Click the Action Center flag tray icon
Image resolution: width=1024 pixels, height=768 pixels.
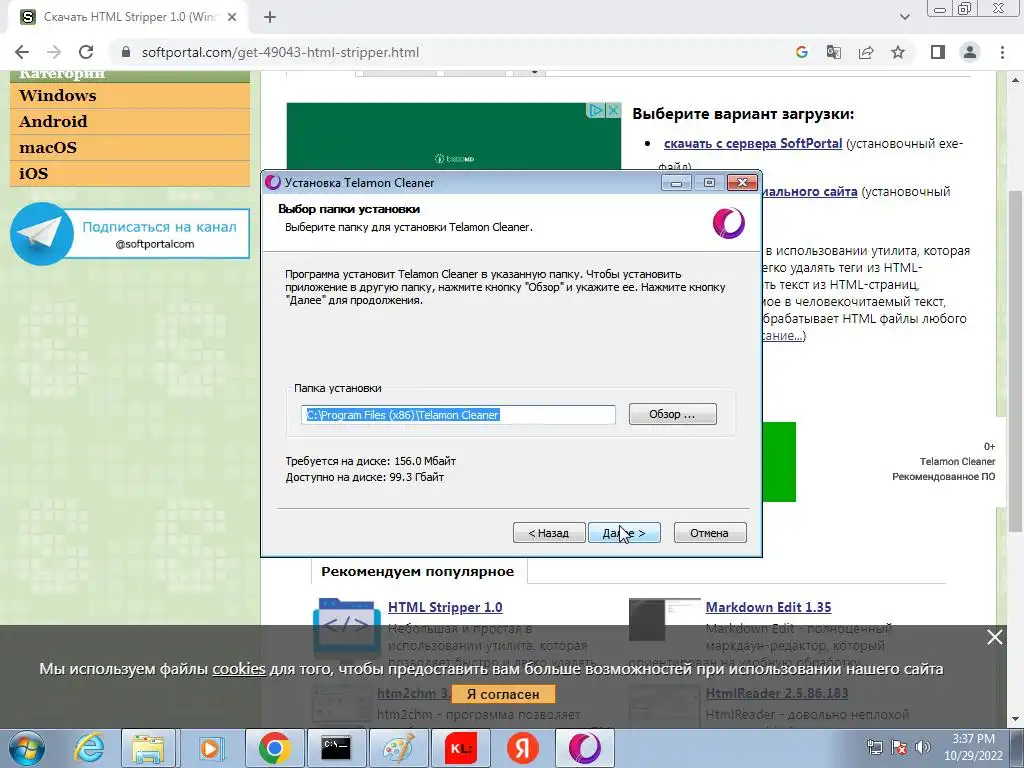click(x=899, y=747)
